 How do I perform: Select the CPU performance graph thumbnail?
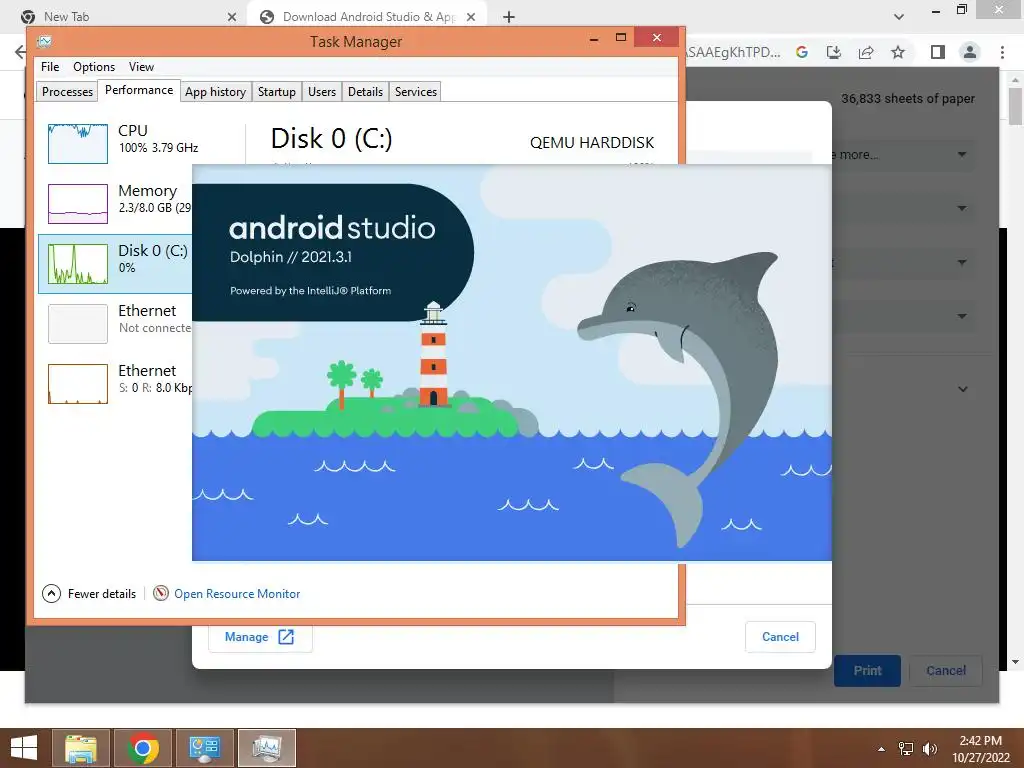point(78,144)
